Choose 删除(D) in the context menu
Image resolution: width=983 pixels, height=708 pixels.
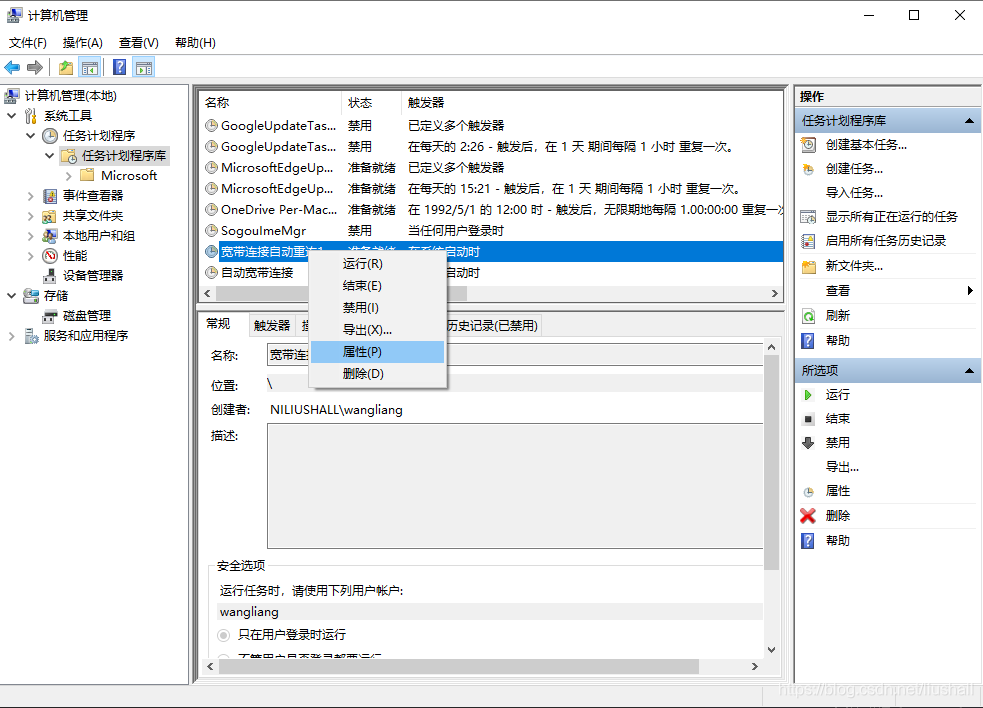tap(377, 374)
